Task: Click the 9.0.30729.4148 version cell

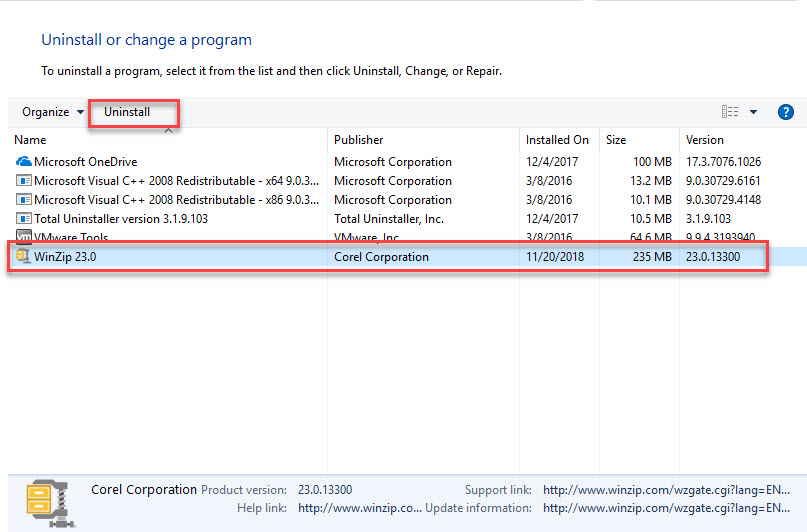Action: click(x=723, y=200)
